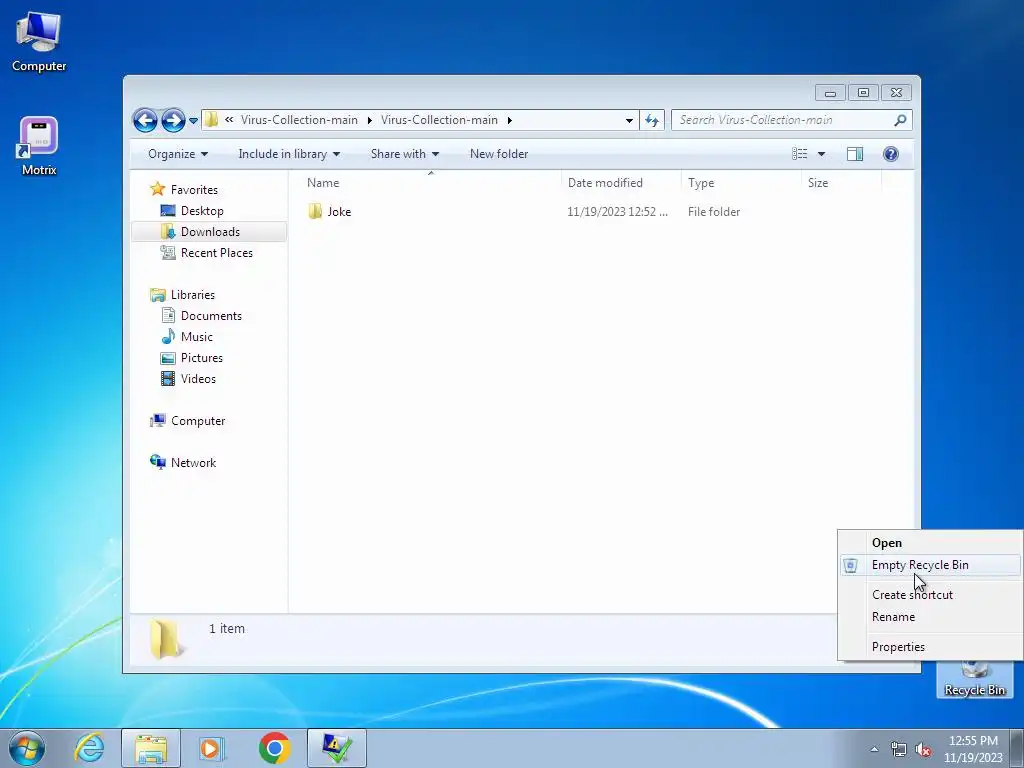Viewport: 1024px width, 768px height.
Task: Launch Windows Media Player from taskbar
Action: click(212, 748)
